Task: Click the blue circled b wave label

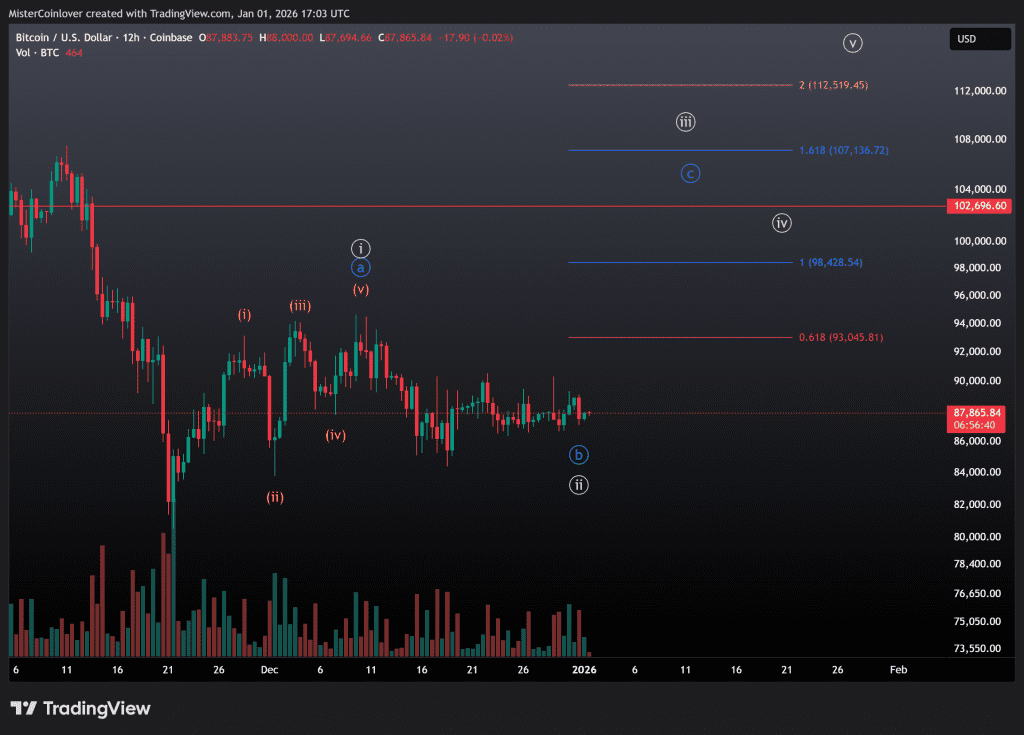Action: point(579,455)
